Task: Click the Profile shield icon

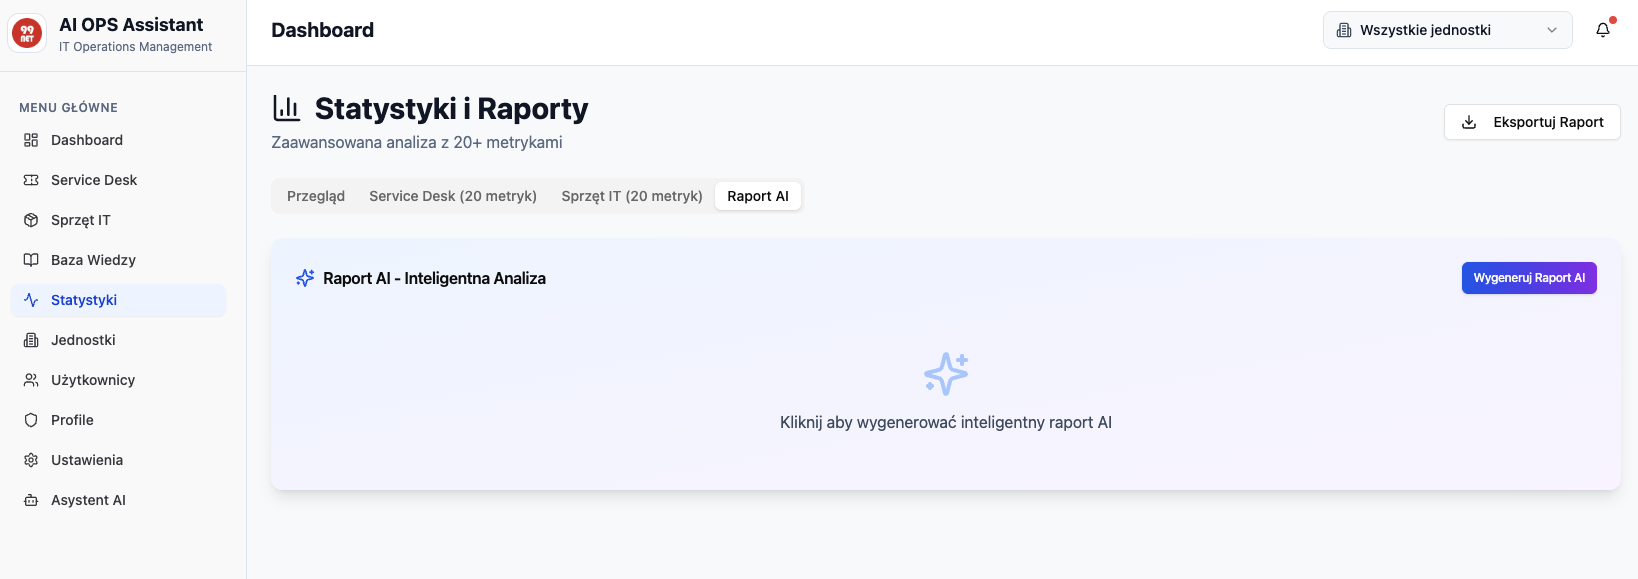Action: click(x=31, y=420)
